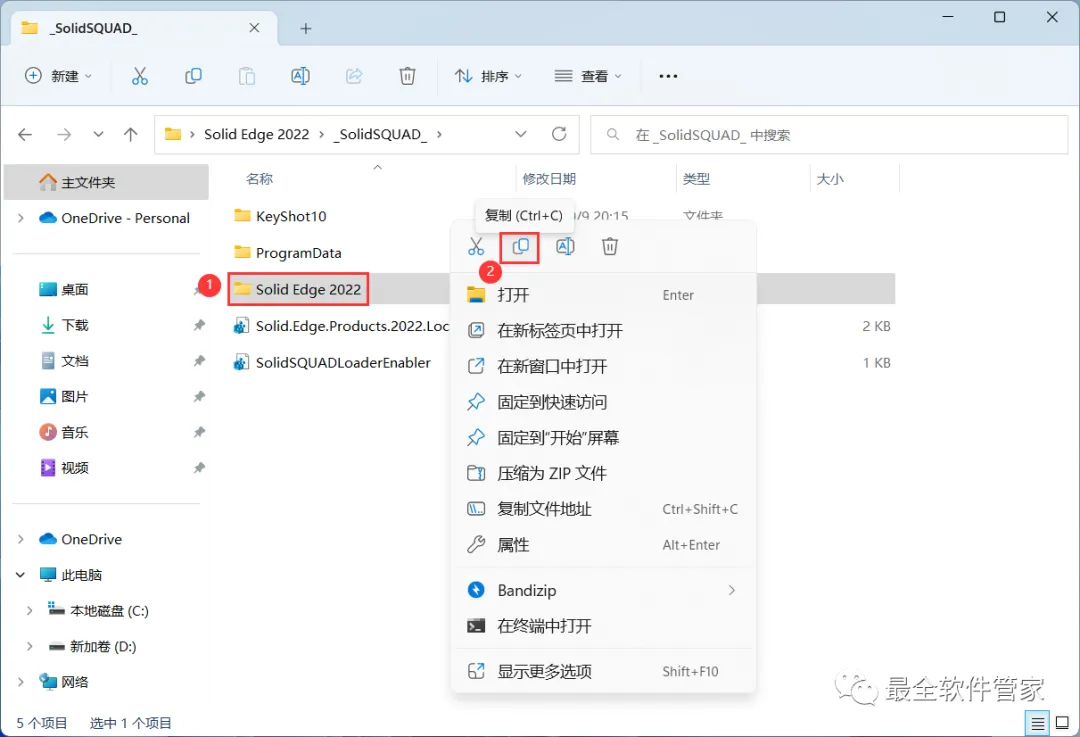Open the 排序 sort dropdown

click(488, 76)
